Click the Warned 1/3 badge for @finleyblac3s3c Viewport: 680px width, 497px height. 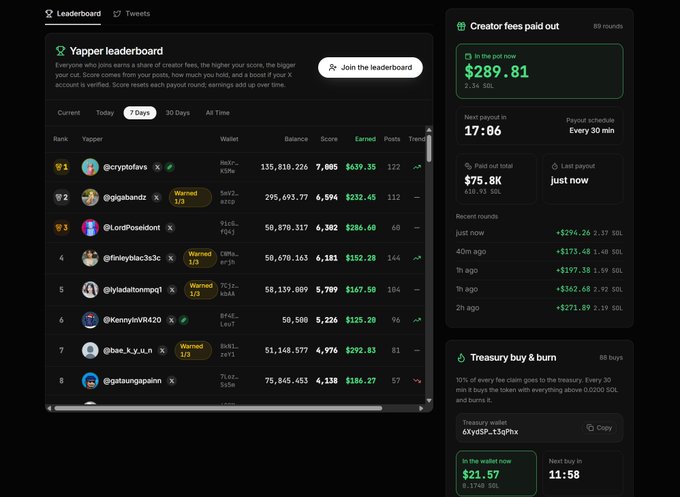[x=200, y=258]
